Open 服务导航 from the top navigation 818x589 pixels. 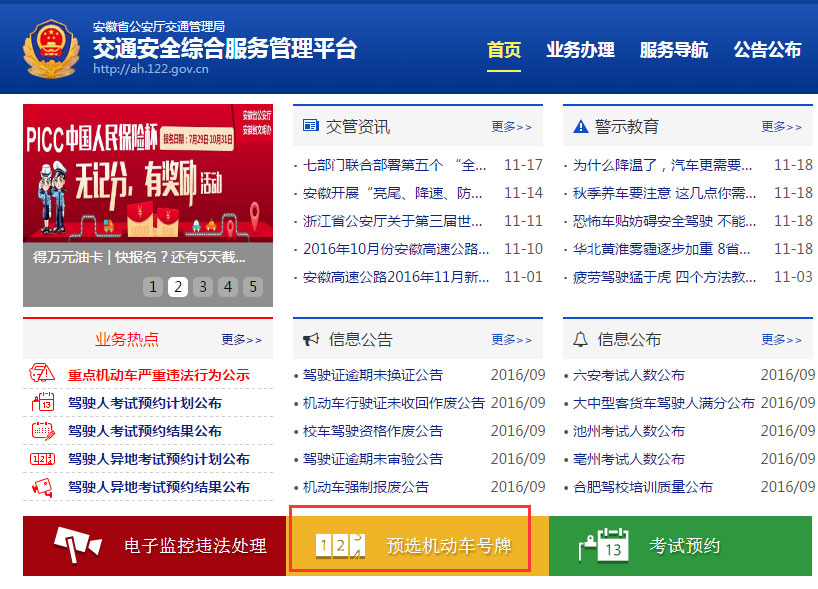pyautogui.click(x=675, y=46)
